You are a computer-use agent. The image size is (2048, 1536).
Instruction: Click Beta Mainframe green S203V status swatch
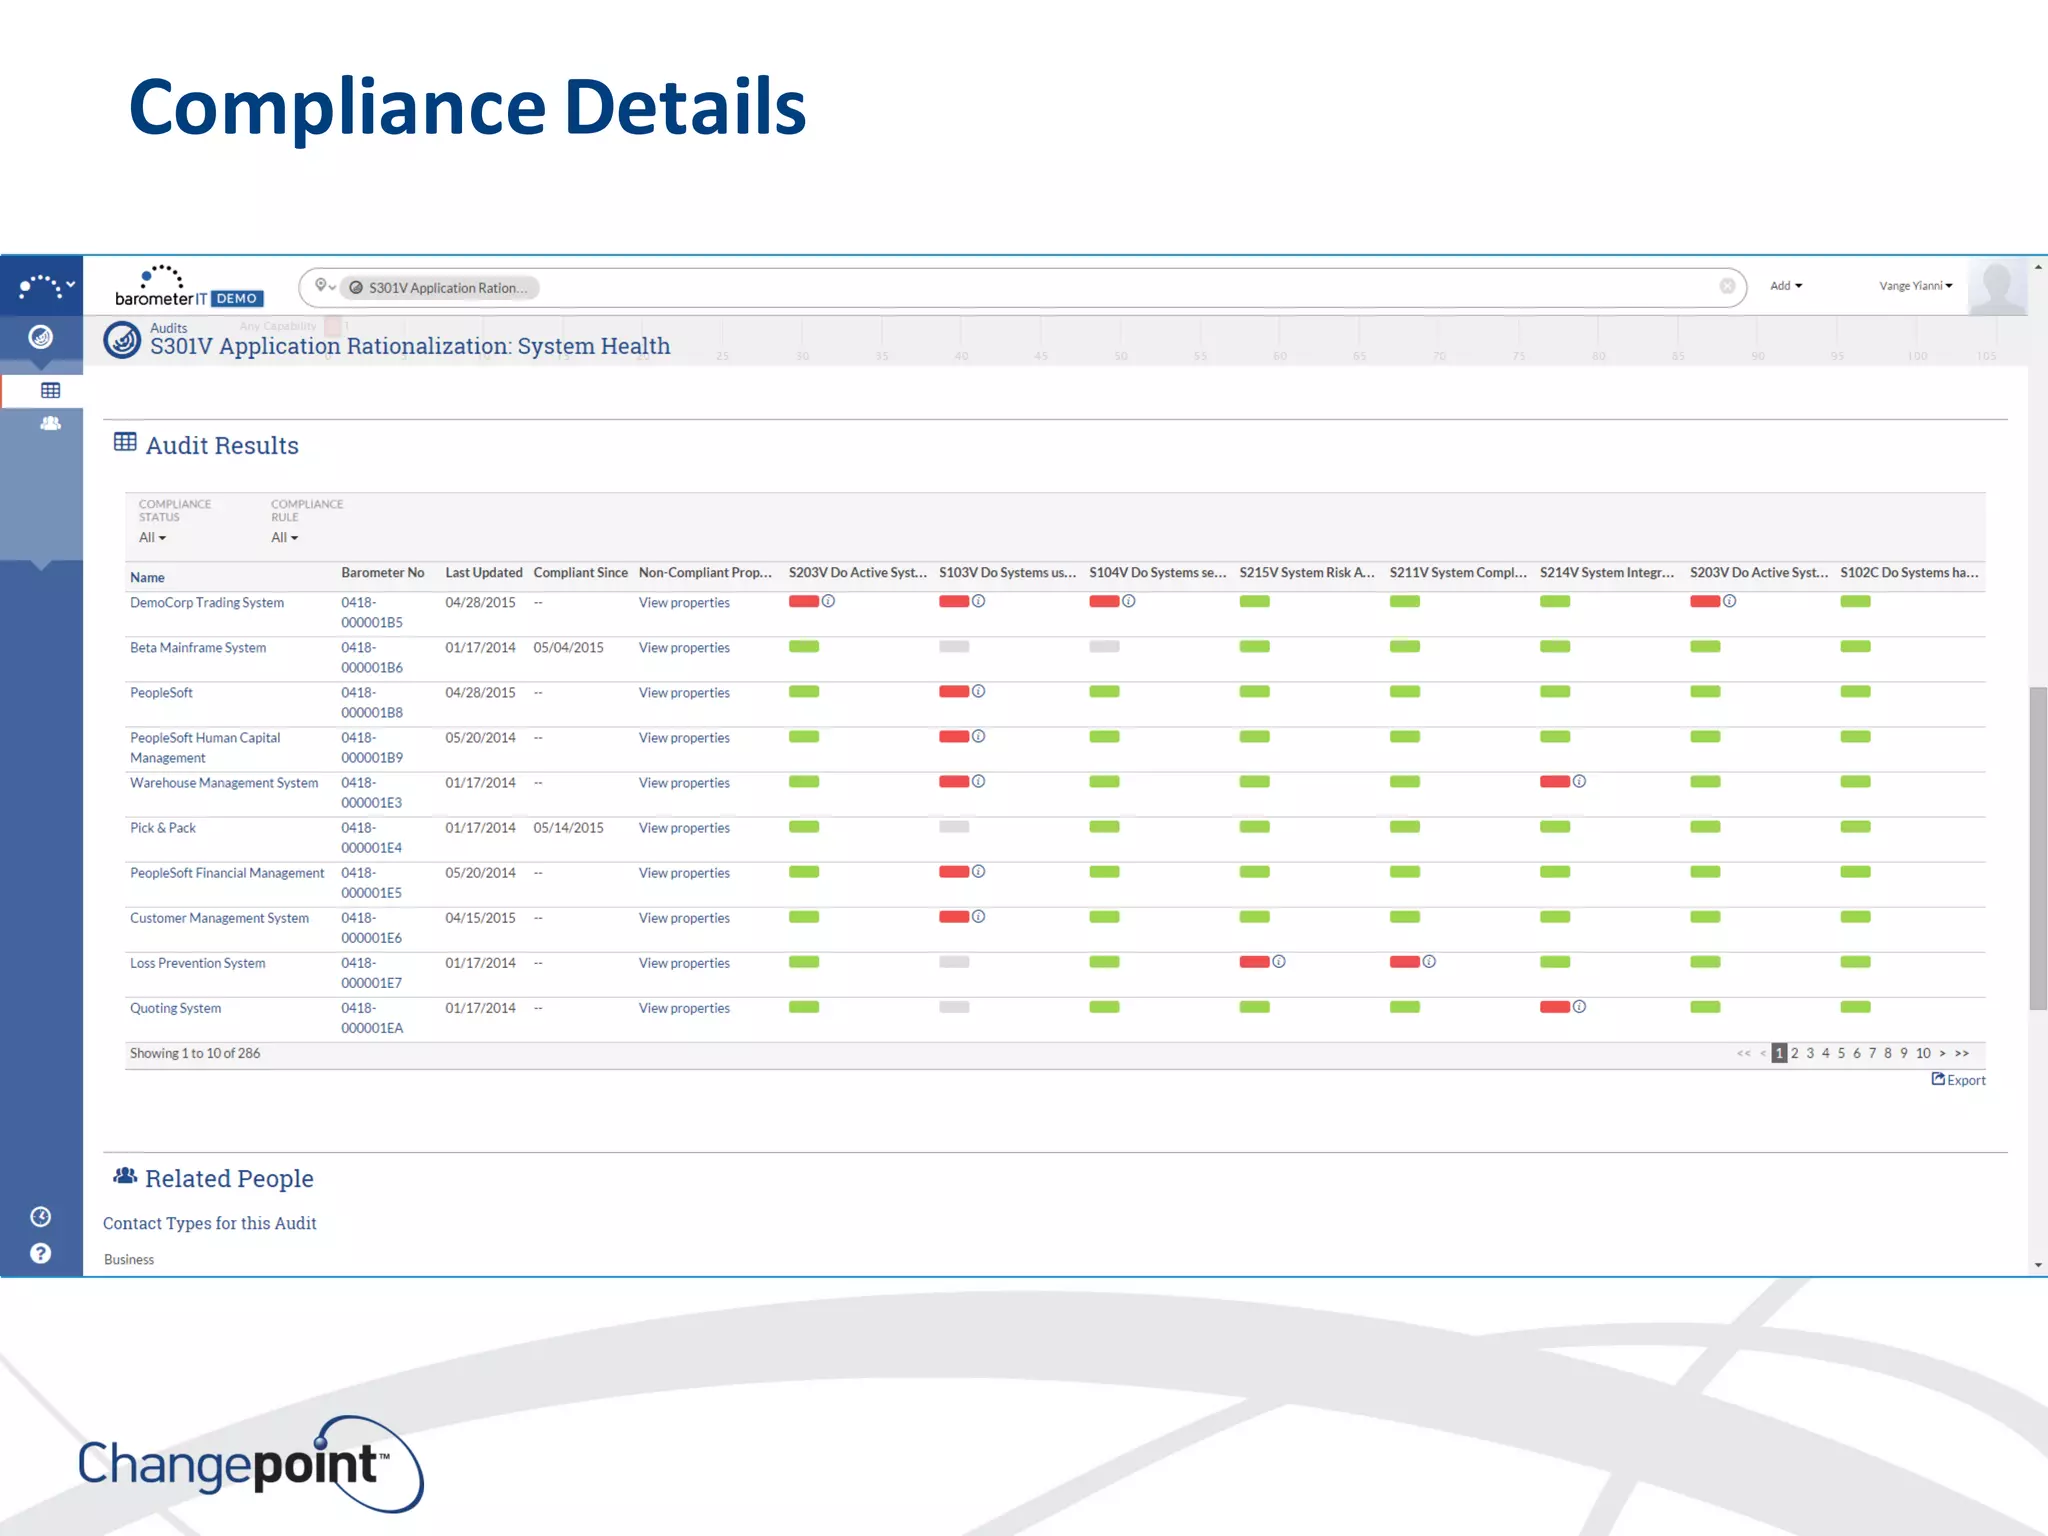pyautogui.click(x=804, y=646)
